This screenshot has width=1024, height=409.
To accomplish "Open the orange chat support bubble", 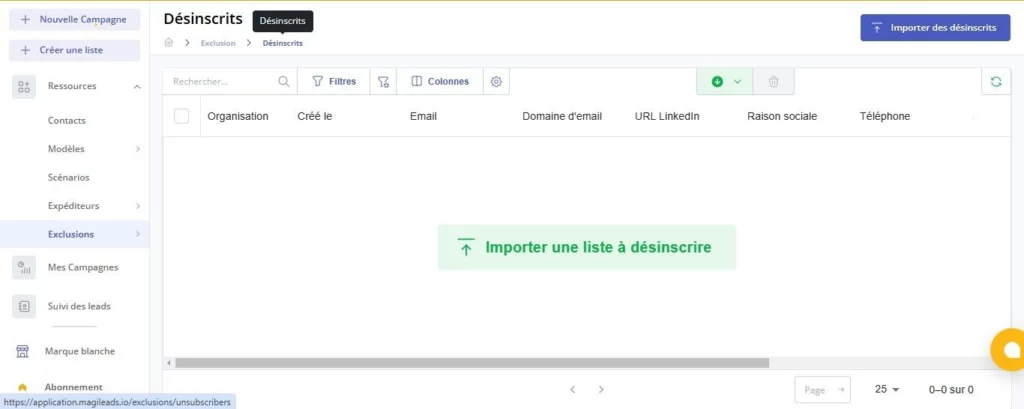I will pos(1009,350).
